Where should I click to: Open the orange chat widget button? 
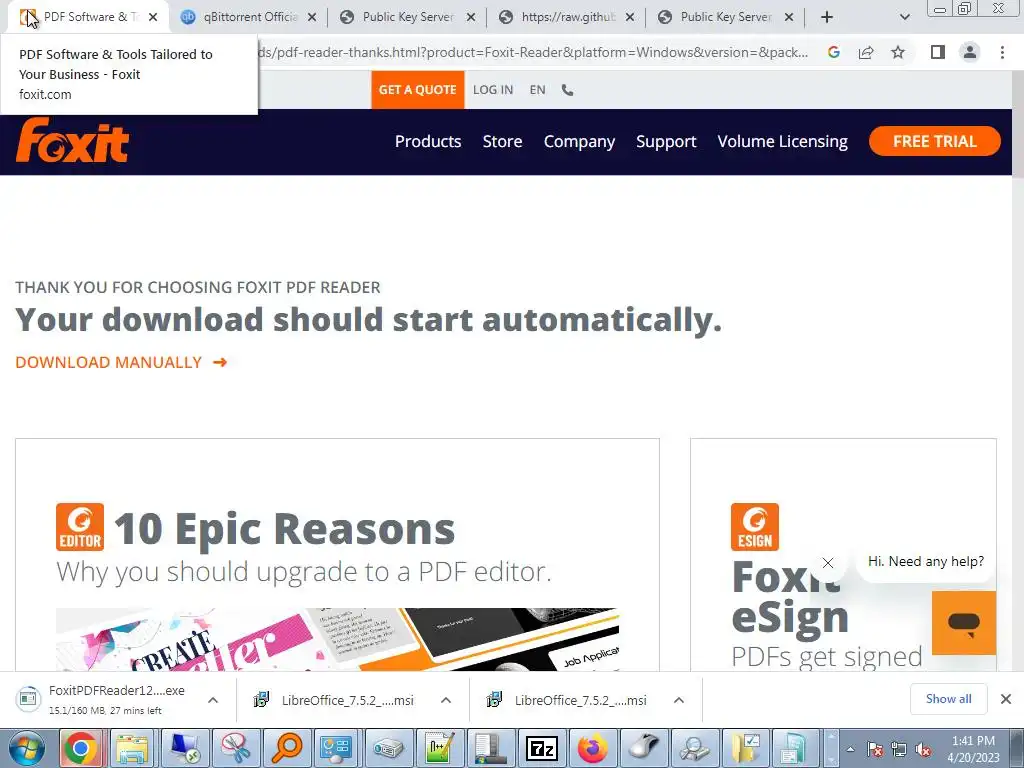click(964, 622)
